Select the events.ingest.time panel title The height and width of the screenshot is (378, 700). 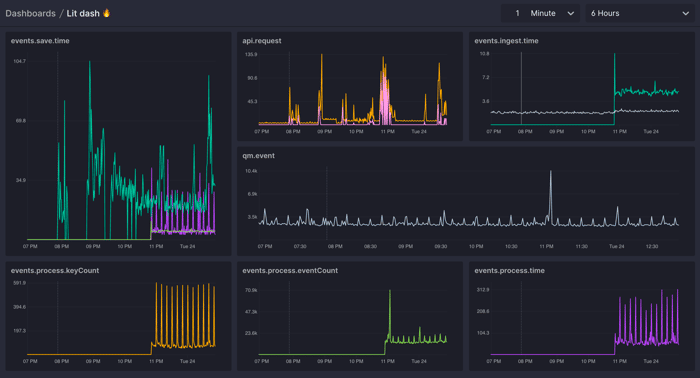(x=506, y=41)
